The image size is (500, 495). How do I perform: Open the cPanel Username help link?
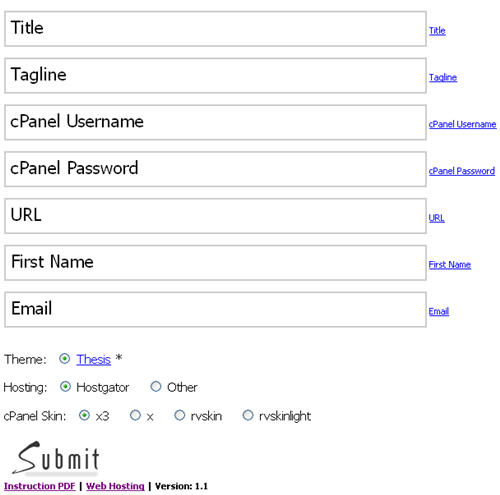coord(462,124)
